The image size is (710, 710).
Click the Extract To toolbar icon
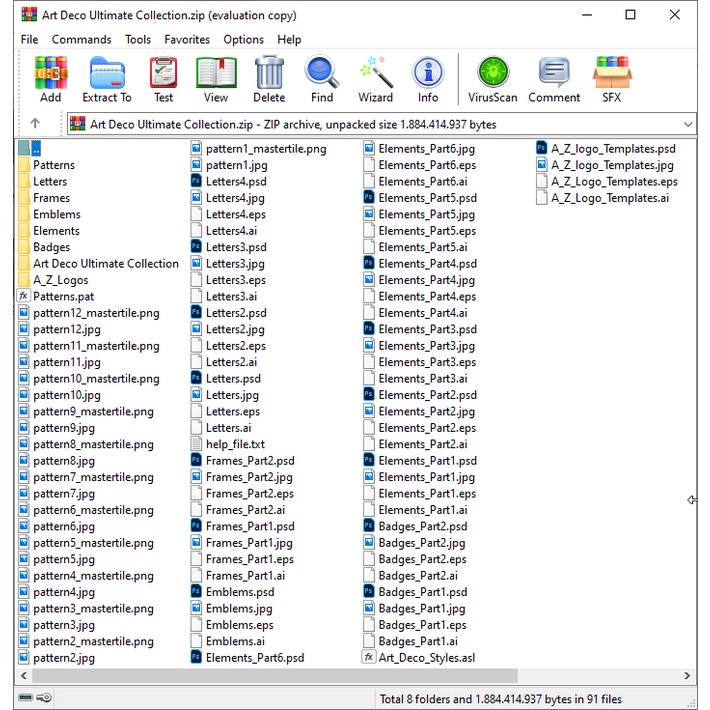[x=106, y=79]
